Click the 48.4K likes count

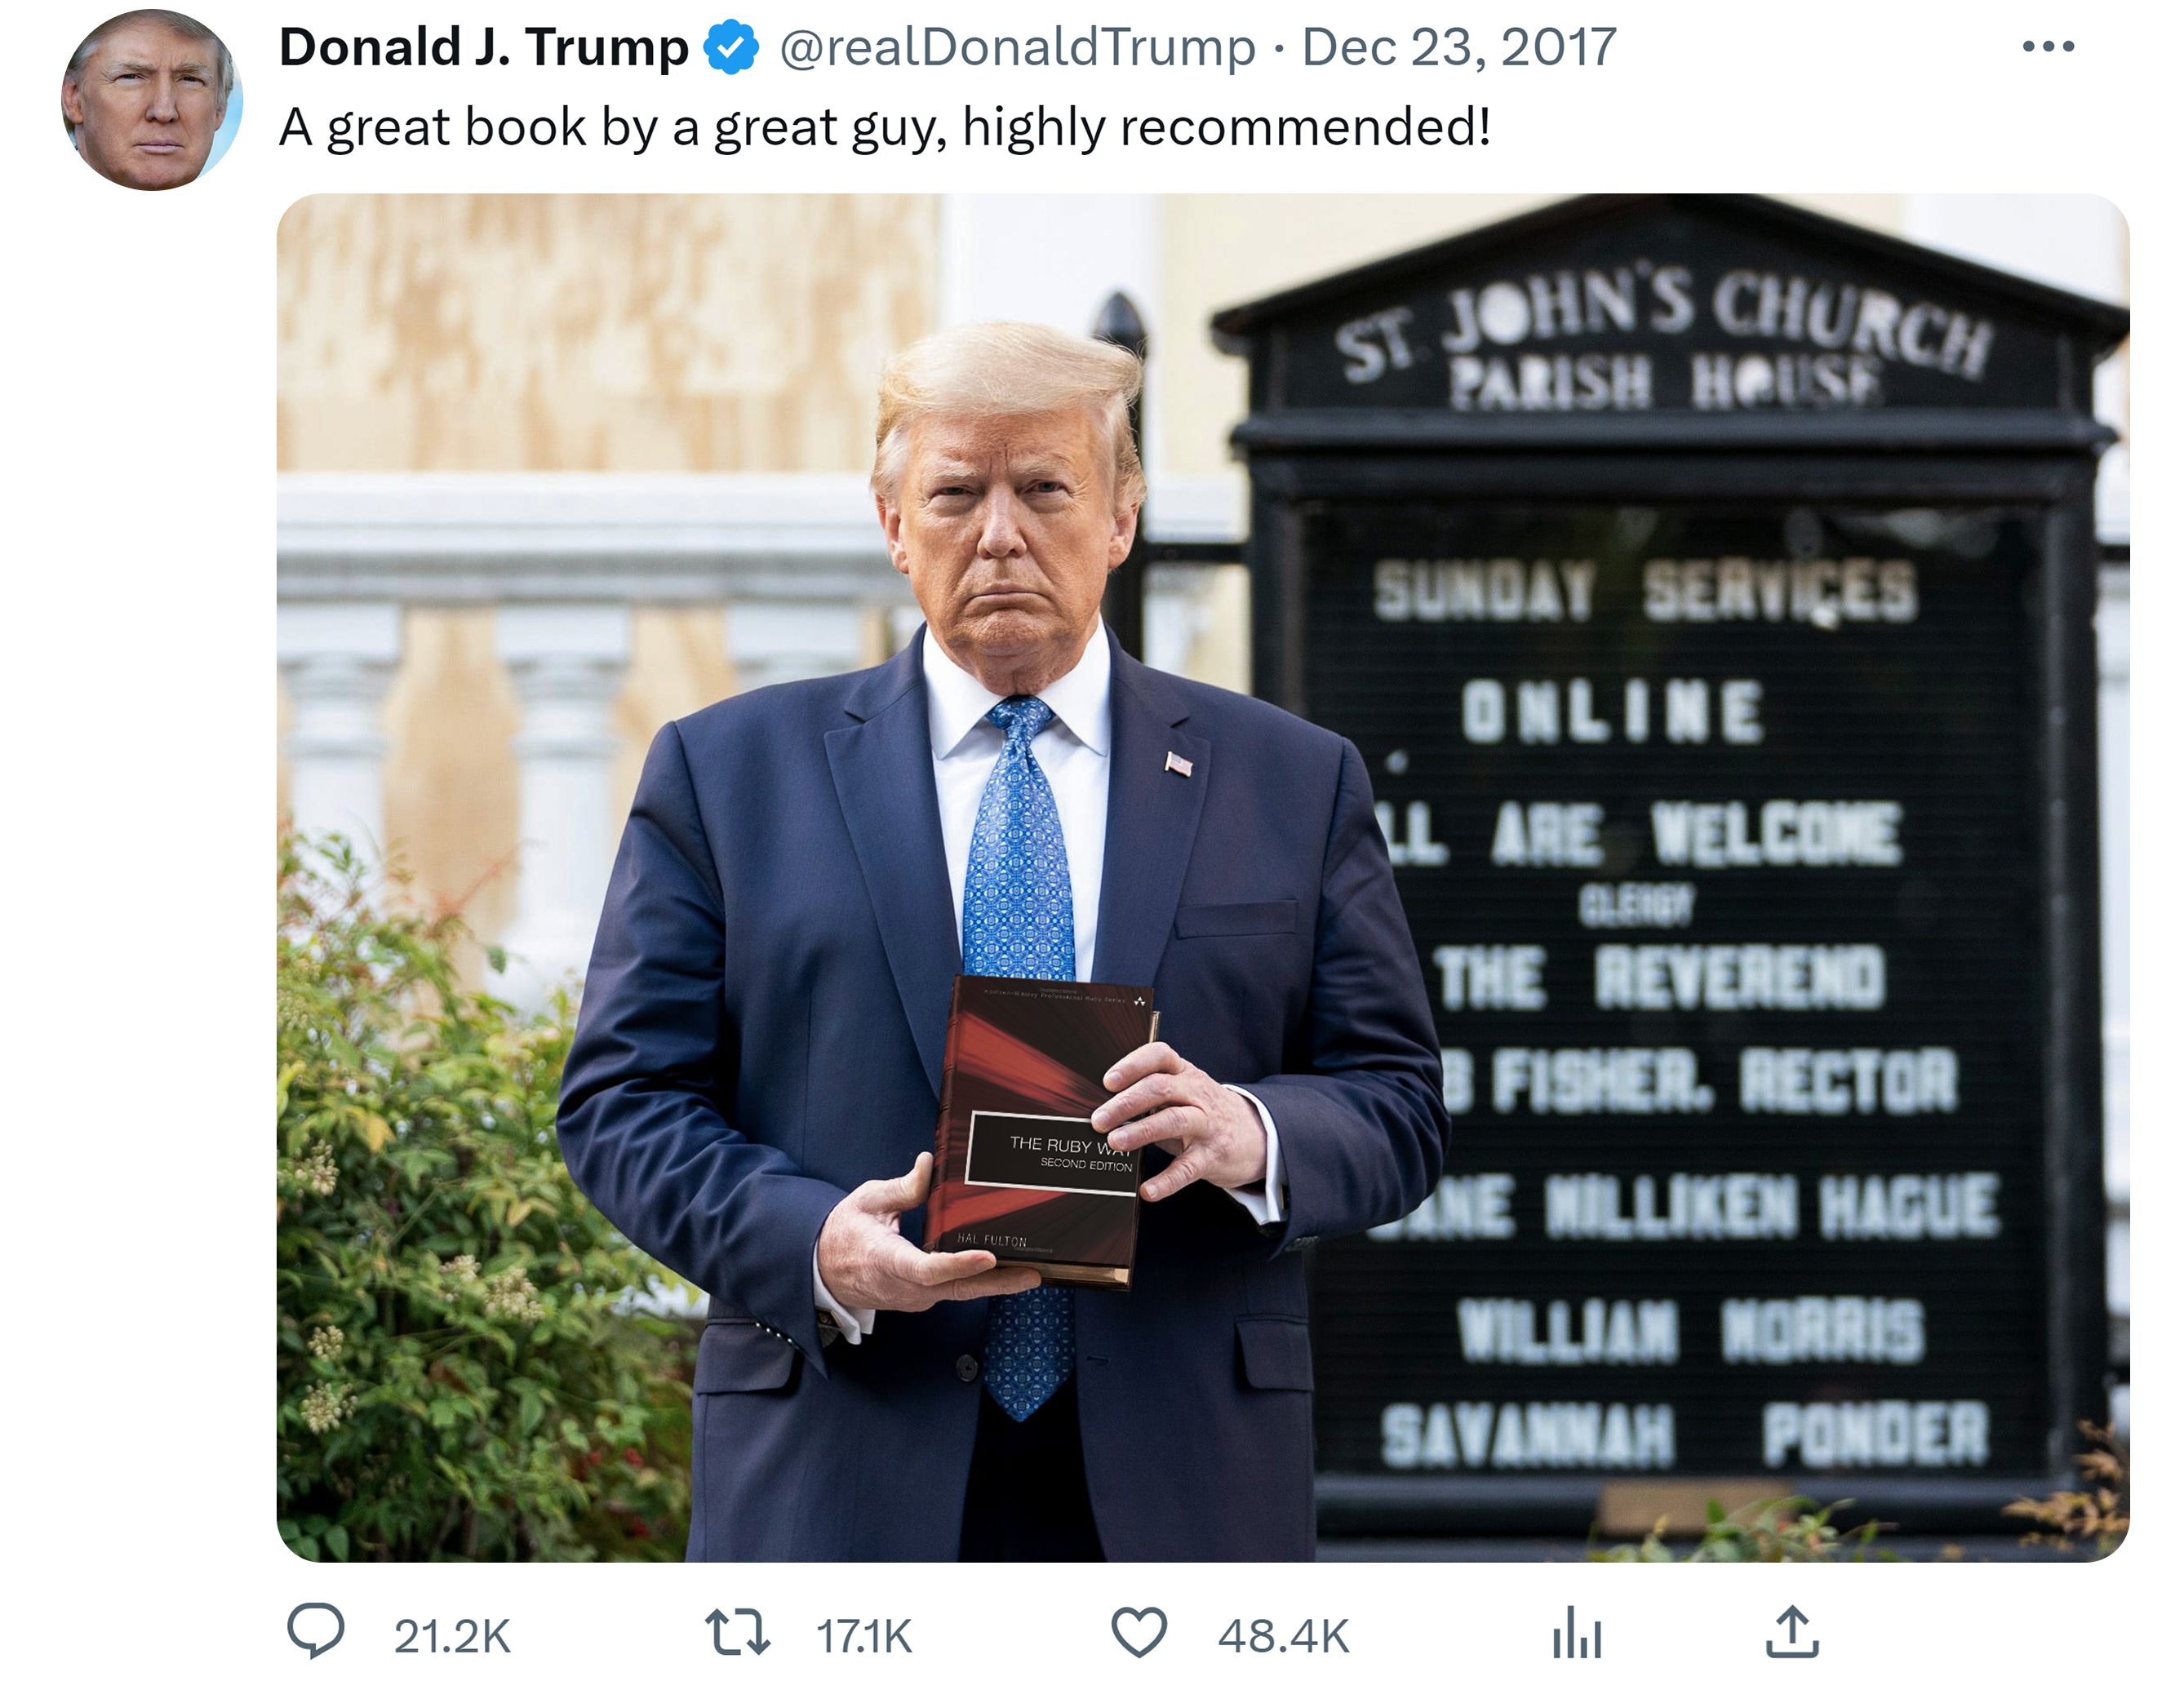click(1284, 1637)
